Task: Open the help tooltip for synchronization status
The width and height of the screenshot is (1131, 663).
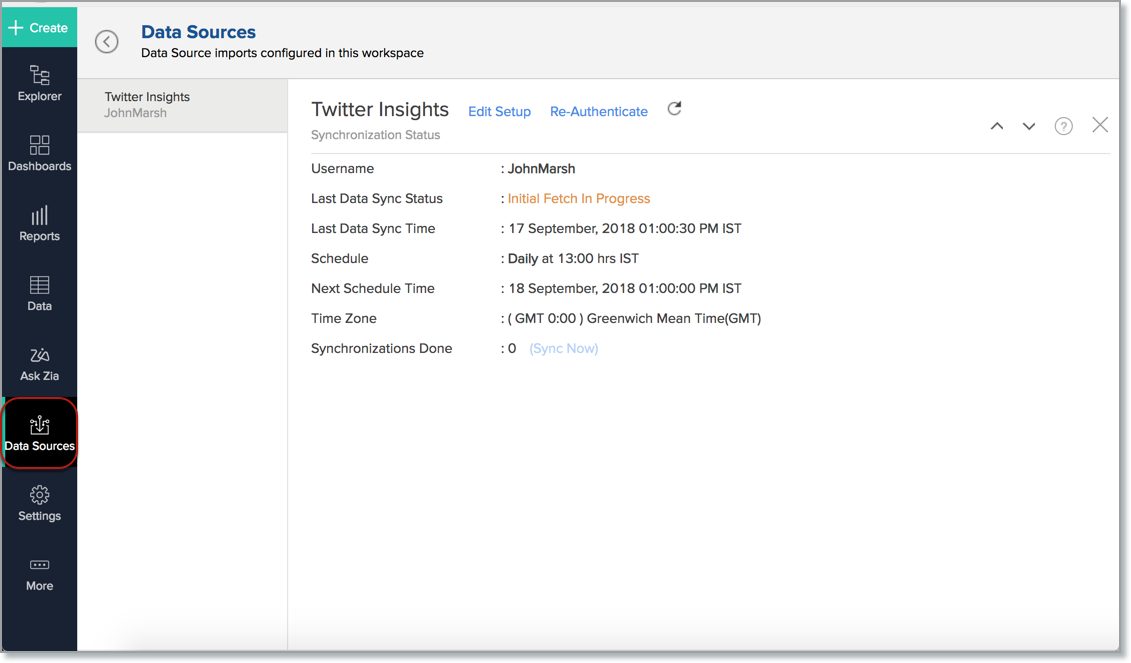Action: point(1063,125)
